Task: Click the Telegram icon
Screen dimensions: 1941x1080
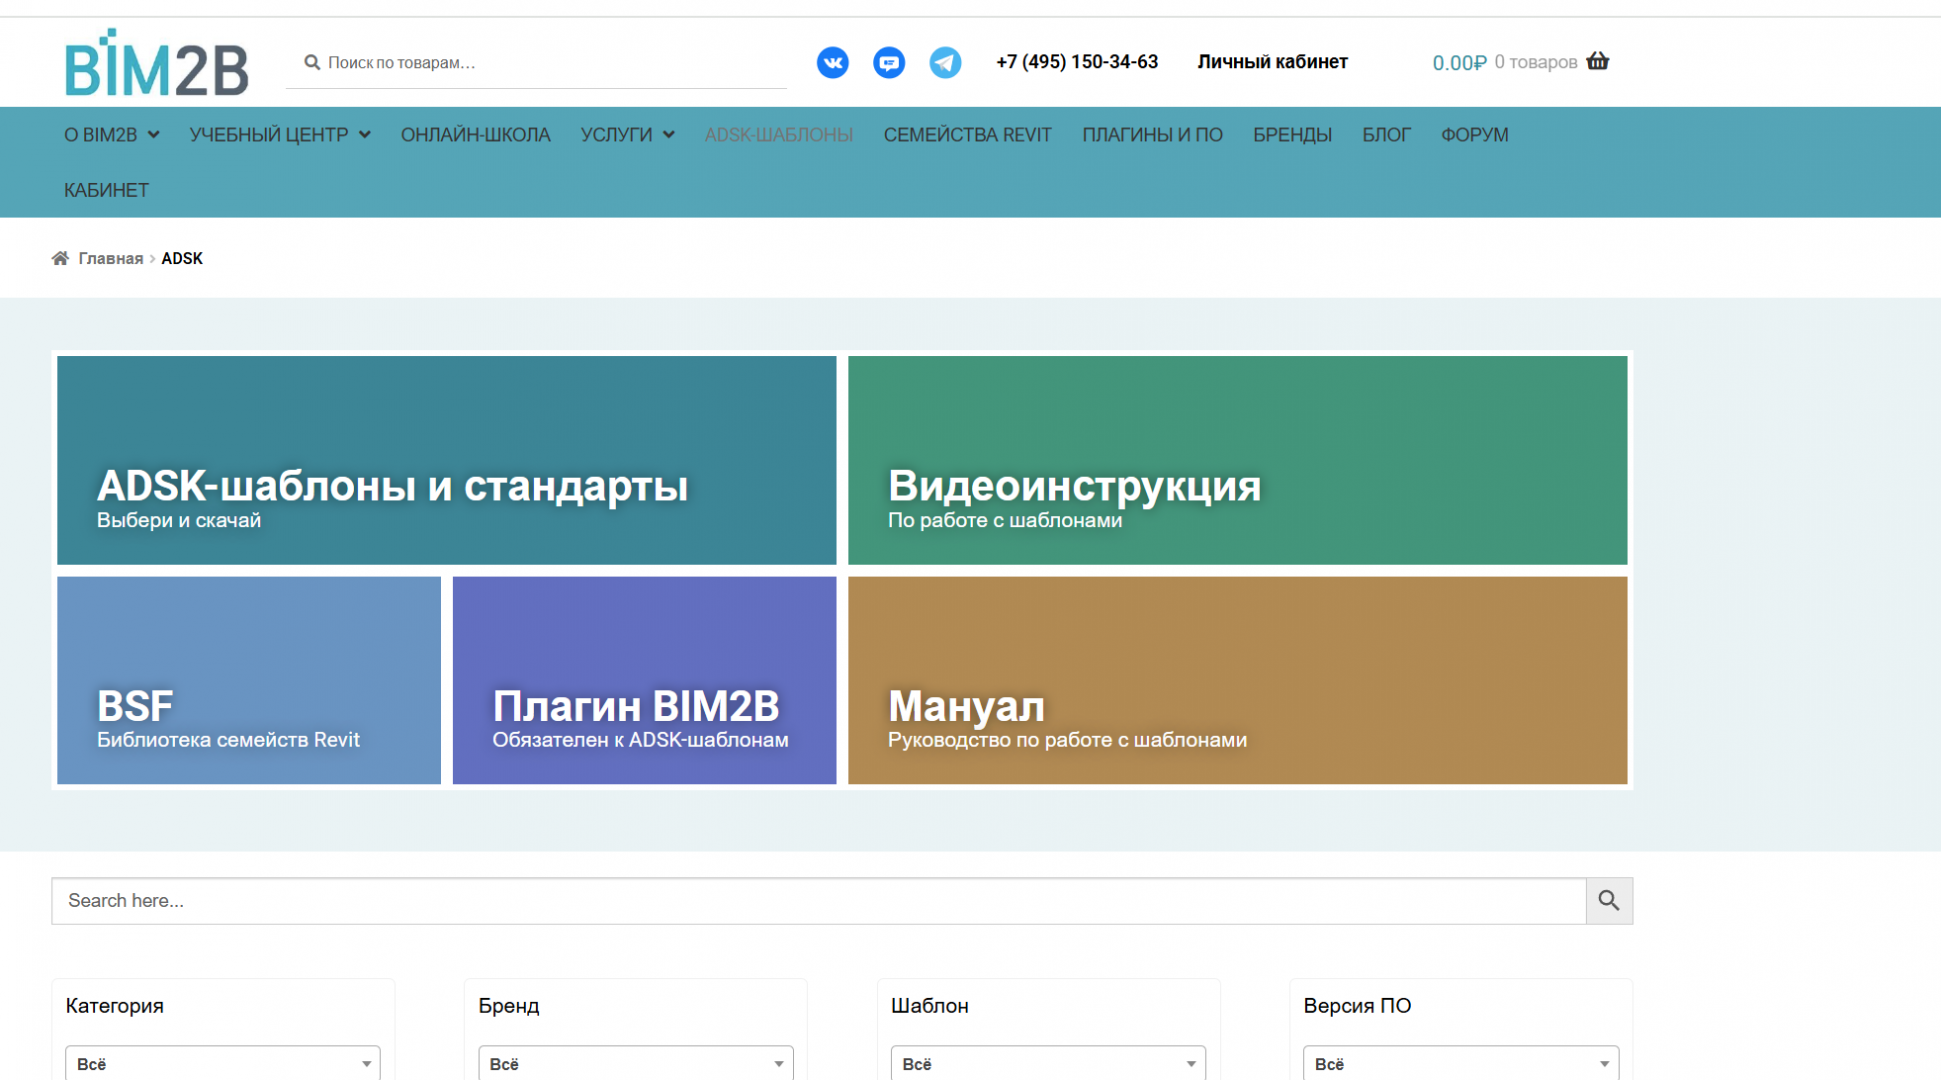Action: [944, 62]
